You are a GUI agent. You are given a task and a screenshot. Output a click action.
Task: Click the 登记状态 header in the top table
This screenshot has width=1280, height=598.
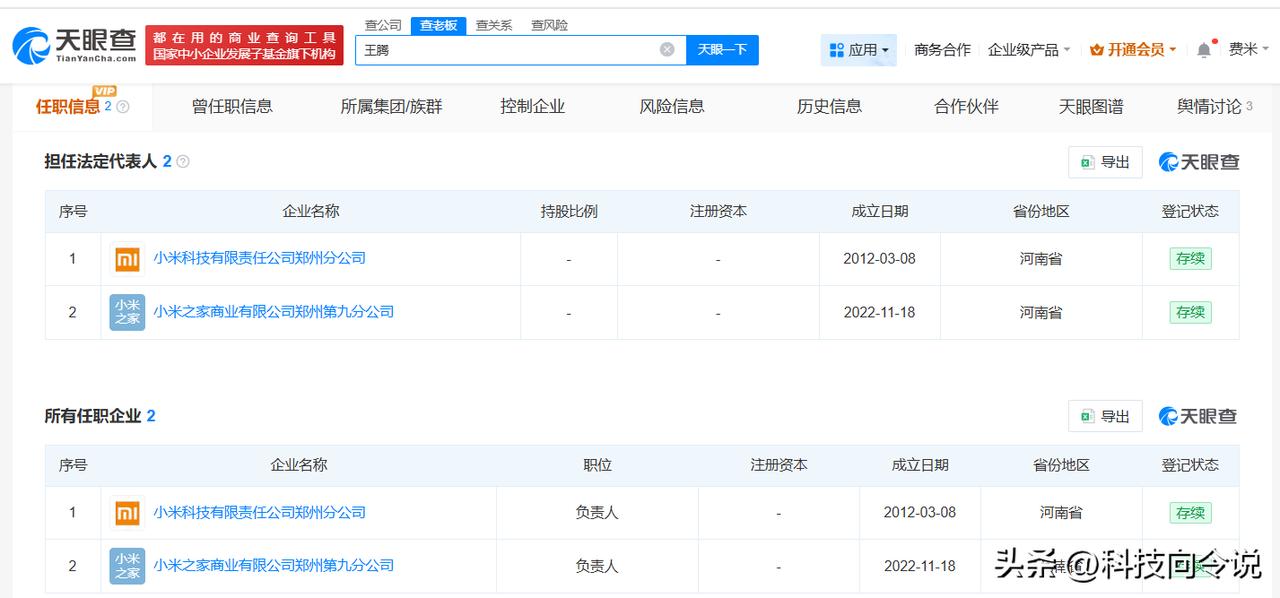point(1190,211)
